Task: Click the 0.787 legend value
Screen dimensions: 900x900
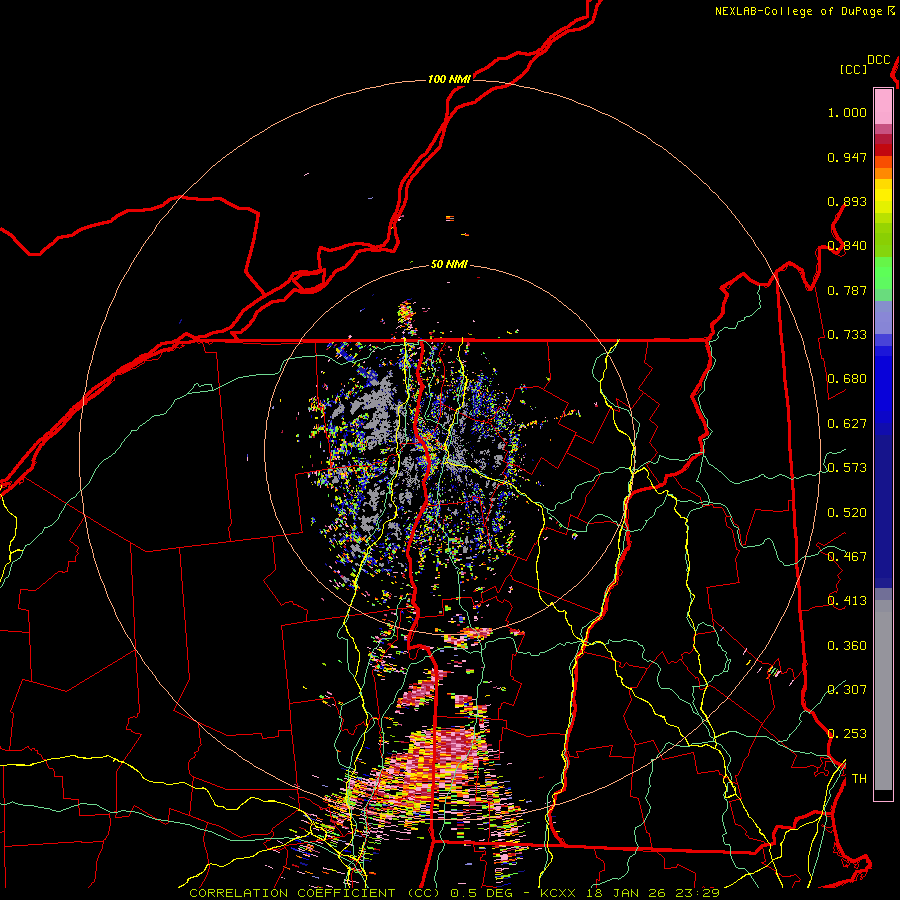Action: [847, 290]
